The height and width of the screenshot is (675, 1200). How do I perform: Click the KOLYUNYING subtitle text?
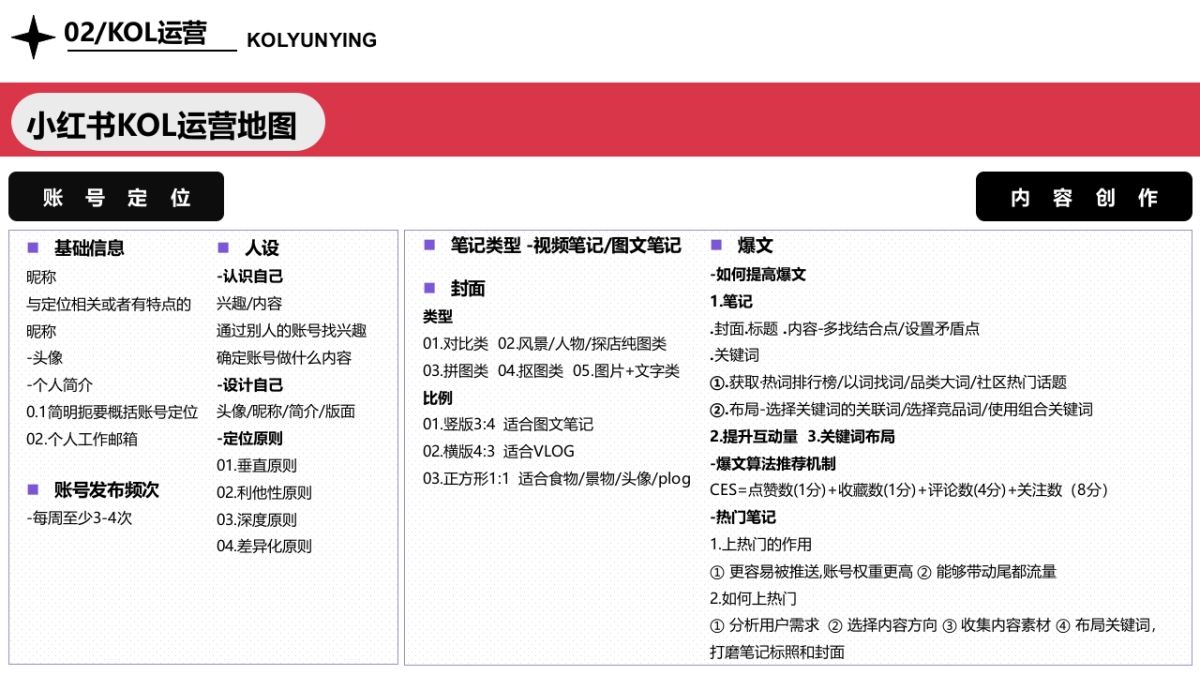click(312, 41)
